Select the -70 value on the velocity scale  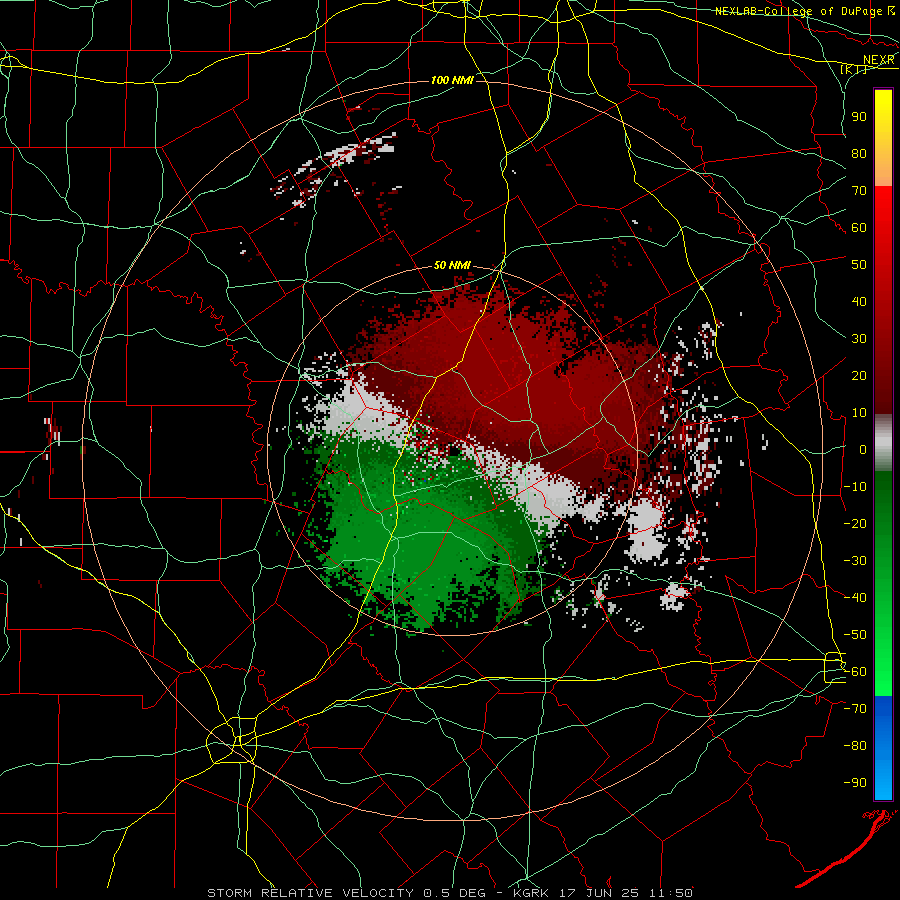(x=855, y=709)
